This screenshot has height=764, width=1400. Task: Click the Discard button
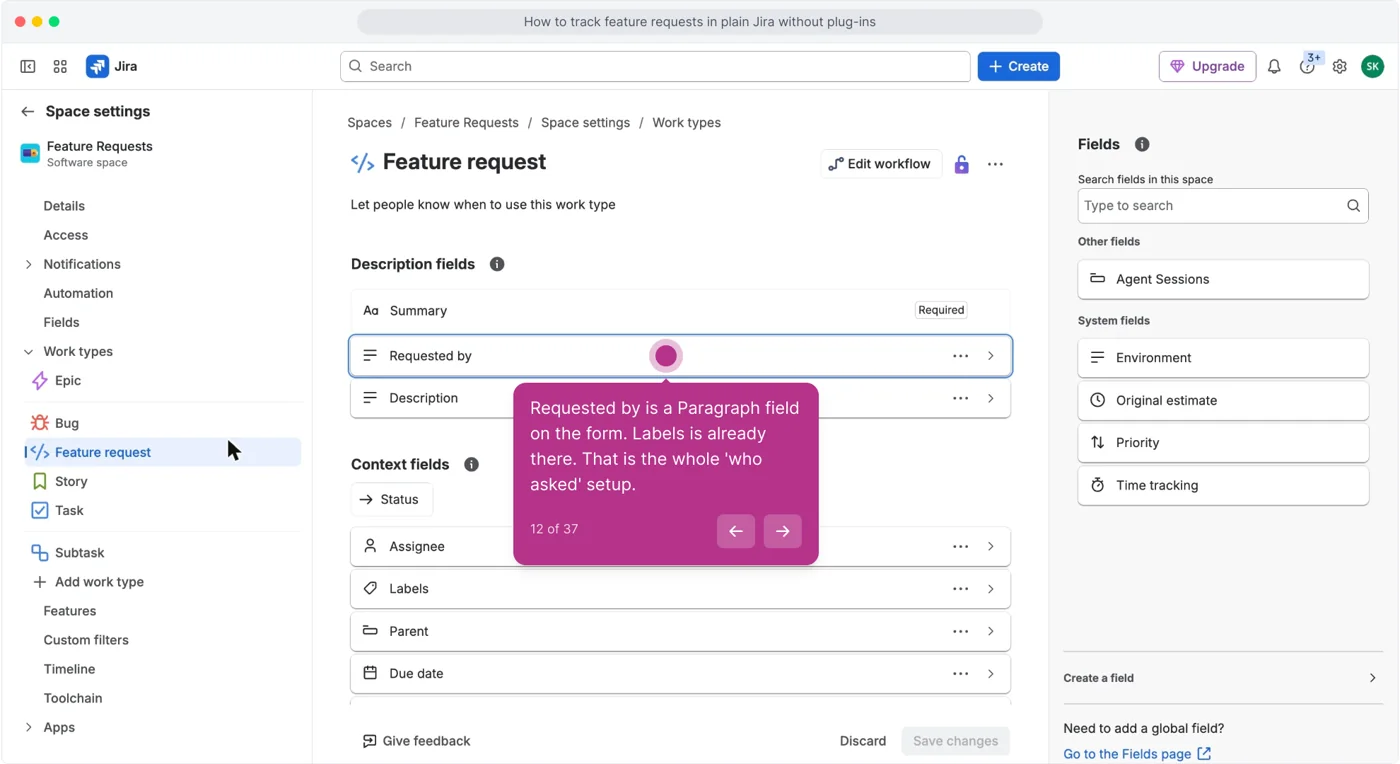tap(863, 741)
